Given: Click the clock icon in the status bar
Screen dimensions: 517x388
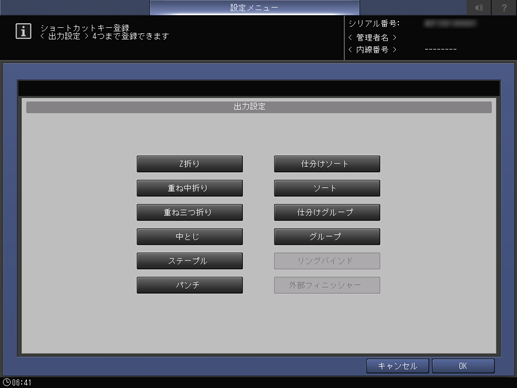Looking at the screenshot, I should point(6,382).
